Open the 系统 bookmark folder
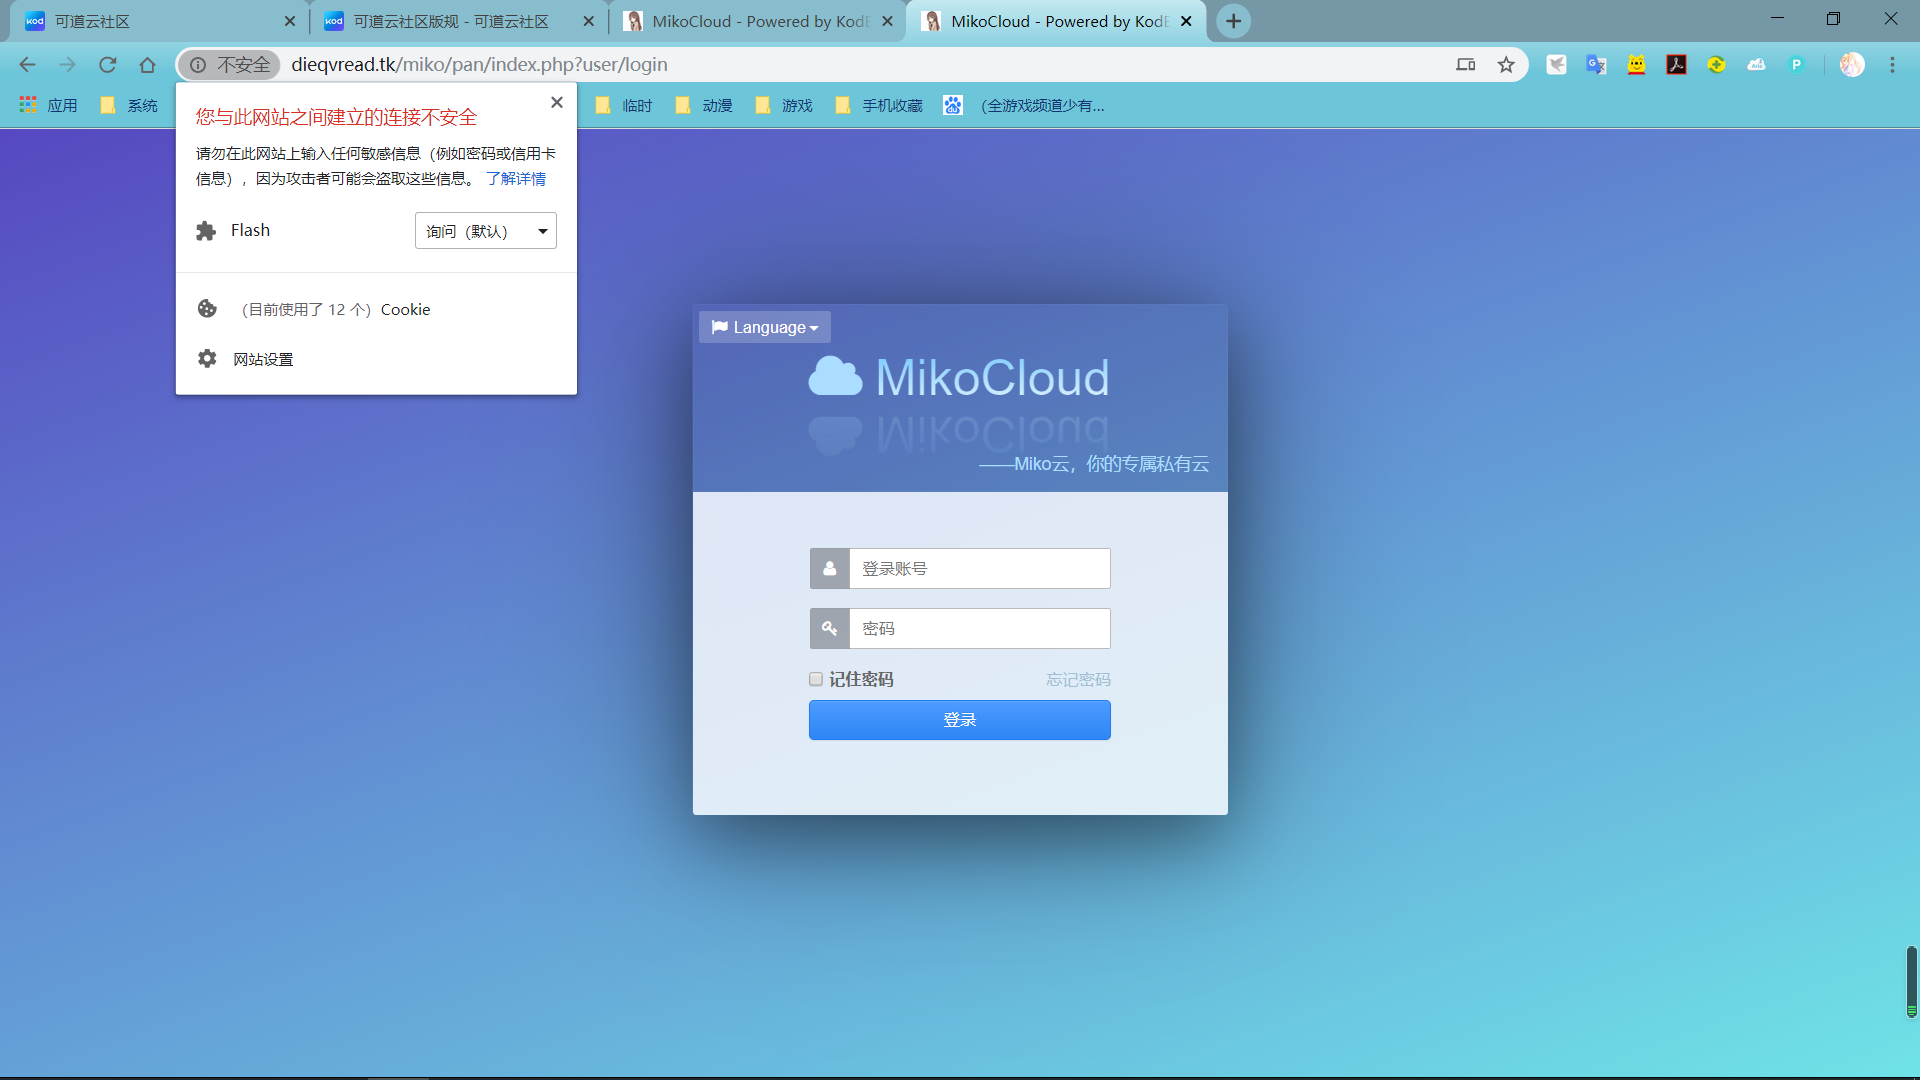The image size is (1920, 1080). click(x=129, y=105)
